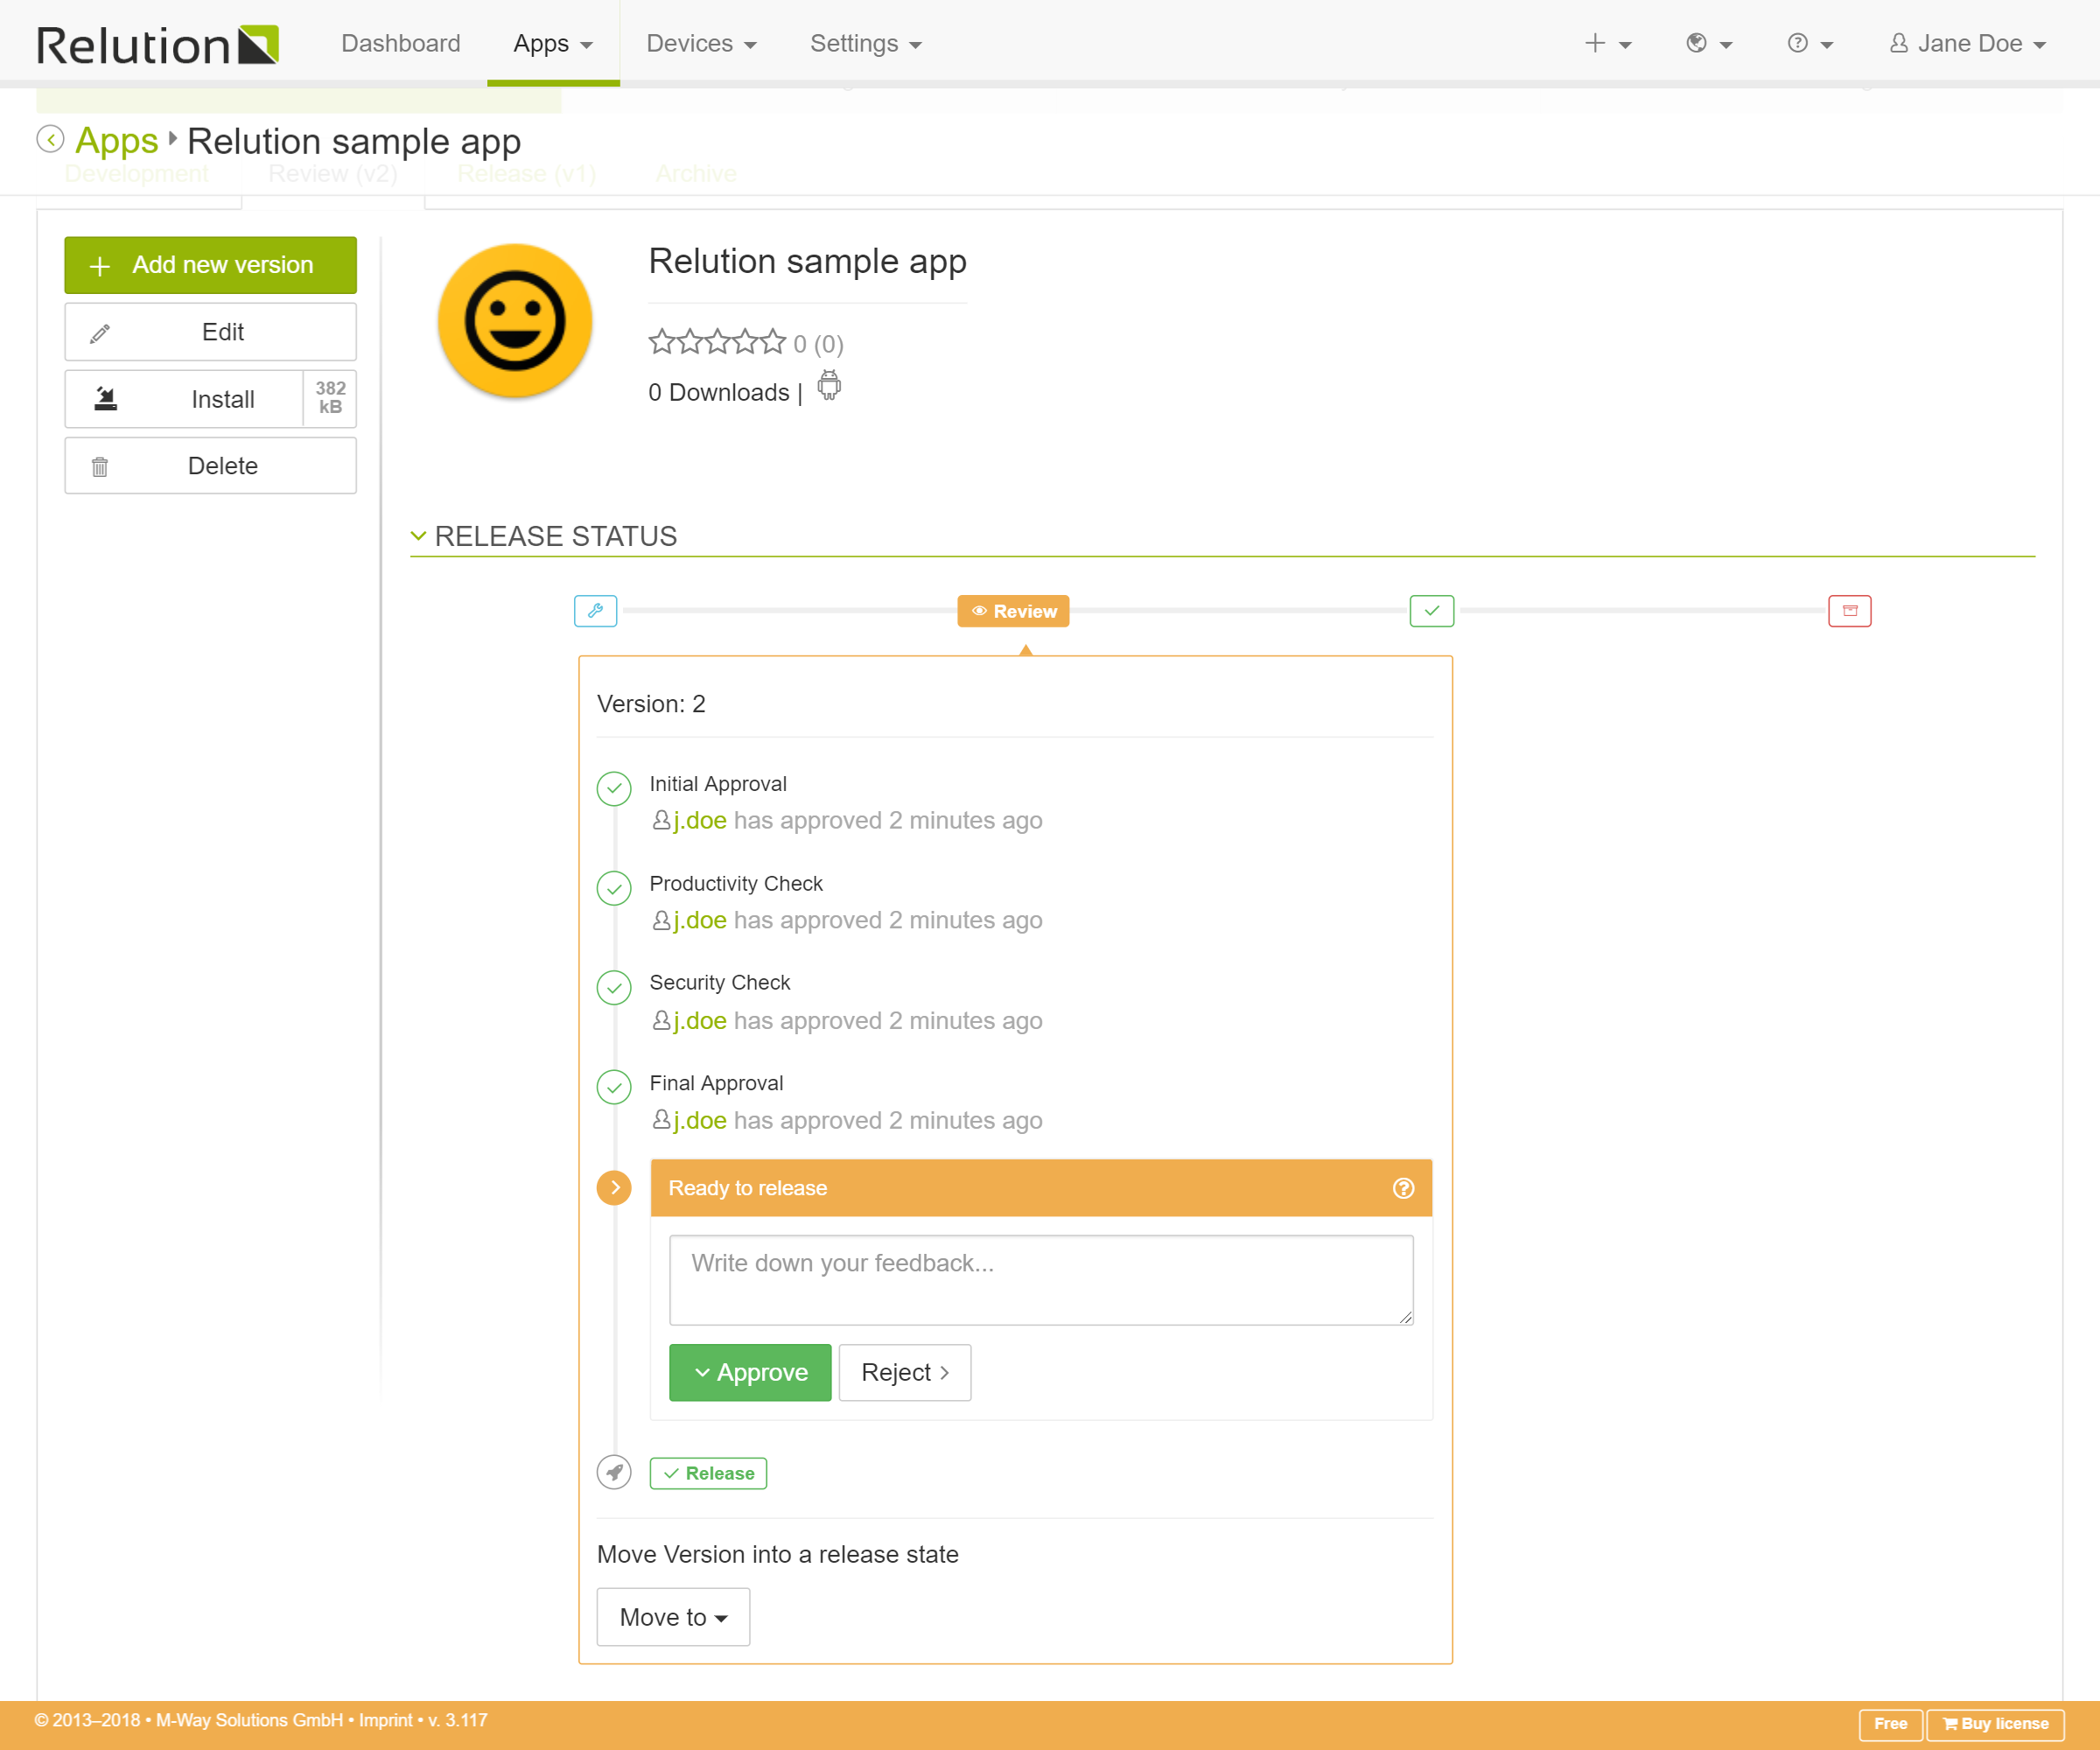Screen dimensions: 2100x1750
Task: Click the faded Archive tab label
Action: click(x=696, y=174)
